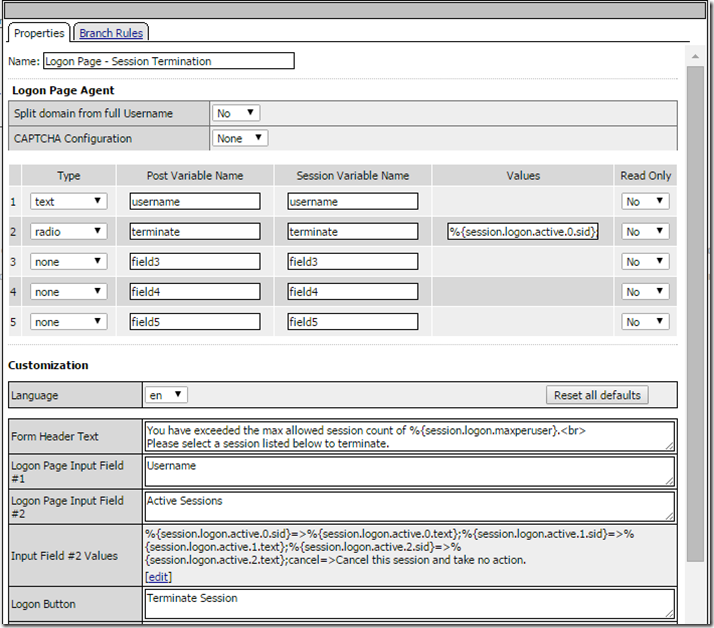The height and width of the screenshot is (628, 714).
Task: Click the edit link under Input Field #2 Values
Action: coord(157,577)
